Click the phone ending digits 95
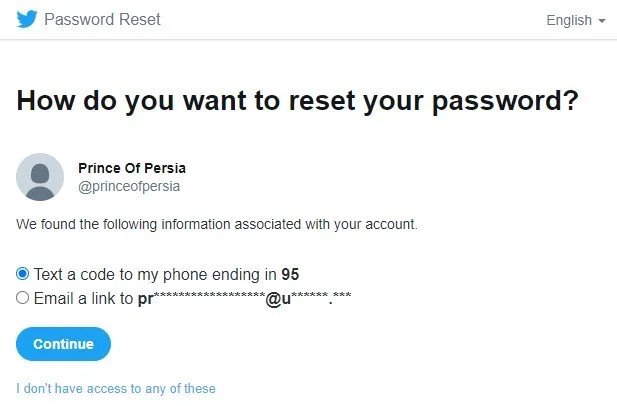Image resolution: width=617 pixels, height=406 pixels. click(x=290, y=274)
